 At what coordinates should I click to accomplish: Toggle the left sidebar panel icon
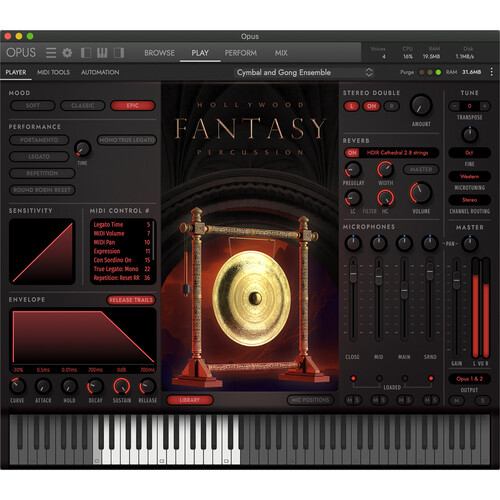tap(86, 53)
